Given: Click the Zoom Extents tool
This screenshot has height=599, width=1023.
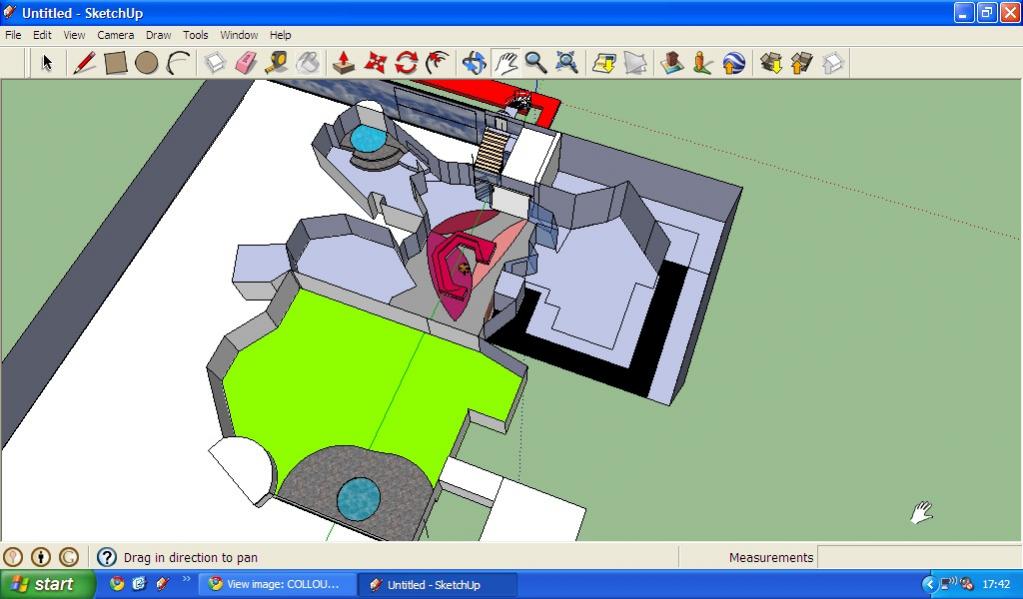Looking at the screenshot, I should (x=567, y=63).
